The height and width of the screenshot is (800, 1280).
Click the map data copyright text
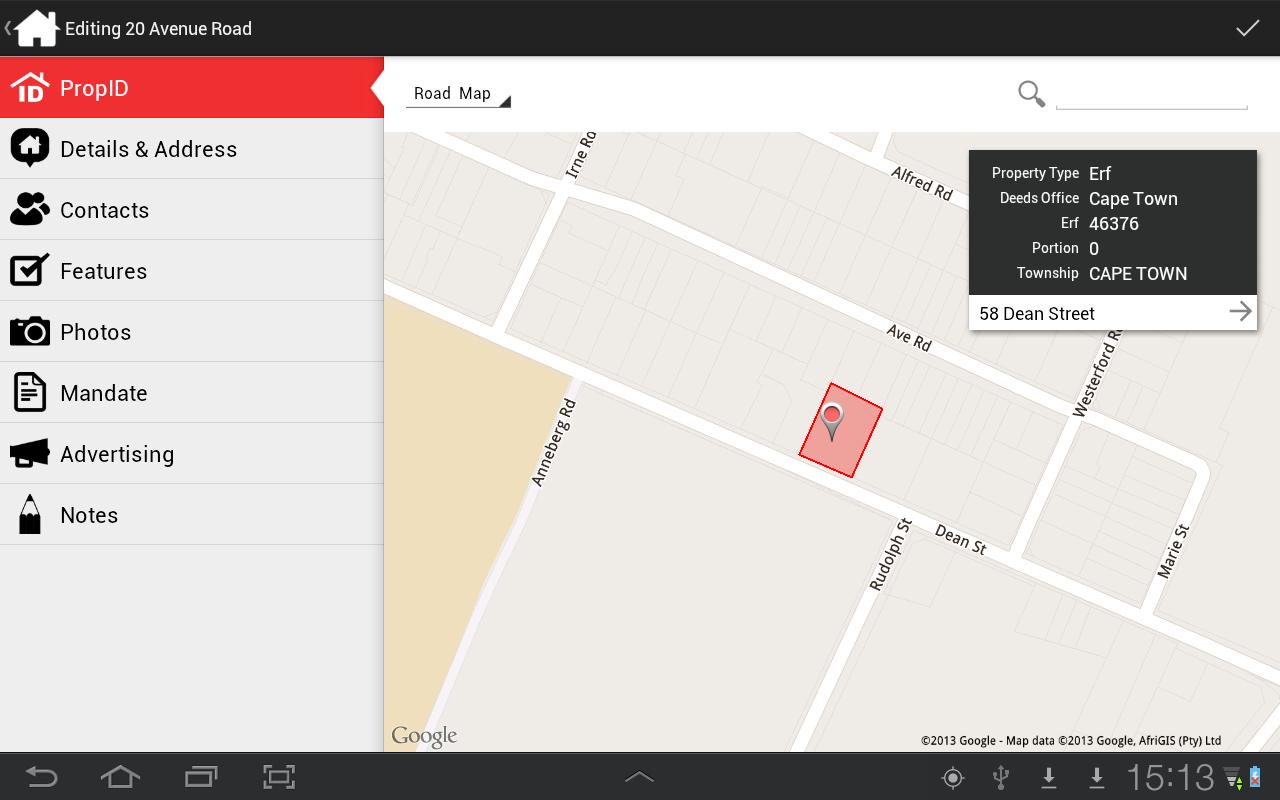pos(1071,741)
